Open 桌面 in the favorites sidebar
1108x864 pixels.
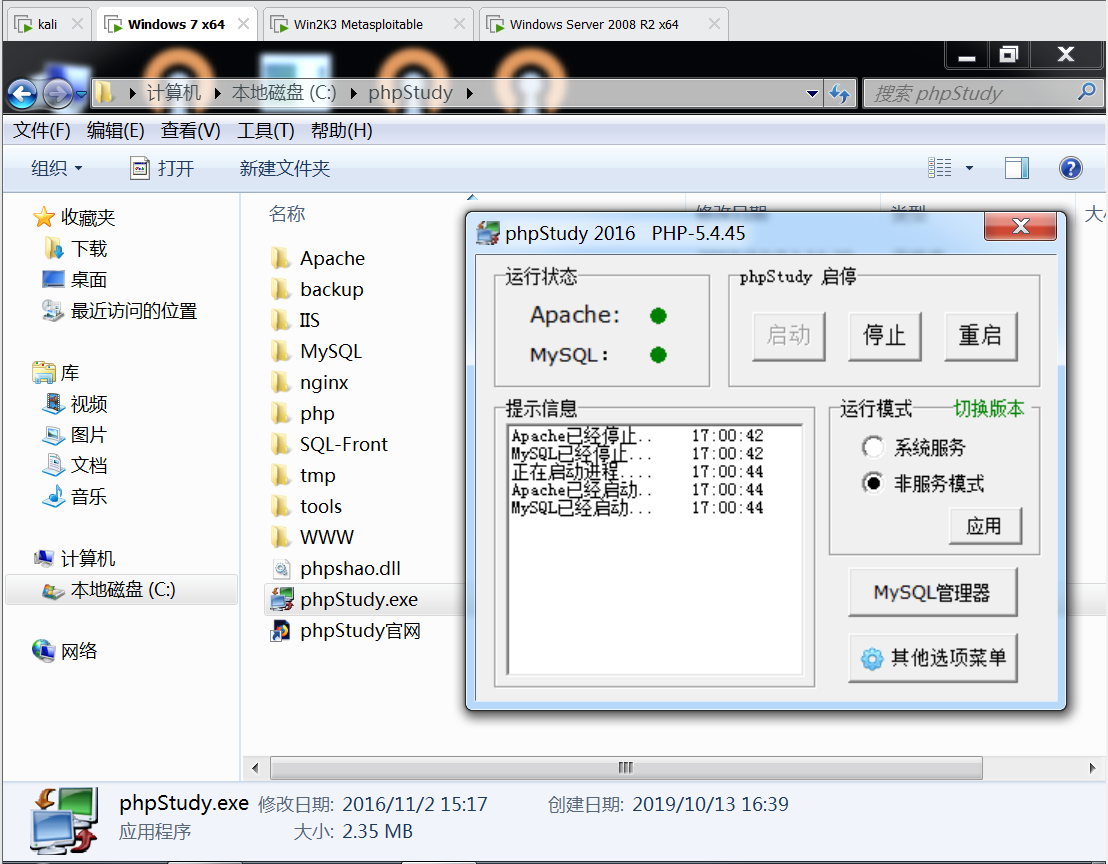point(75,280)
